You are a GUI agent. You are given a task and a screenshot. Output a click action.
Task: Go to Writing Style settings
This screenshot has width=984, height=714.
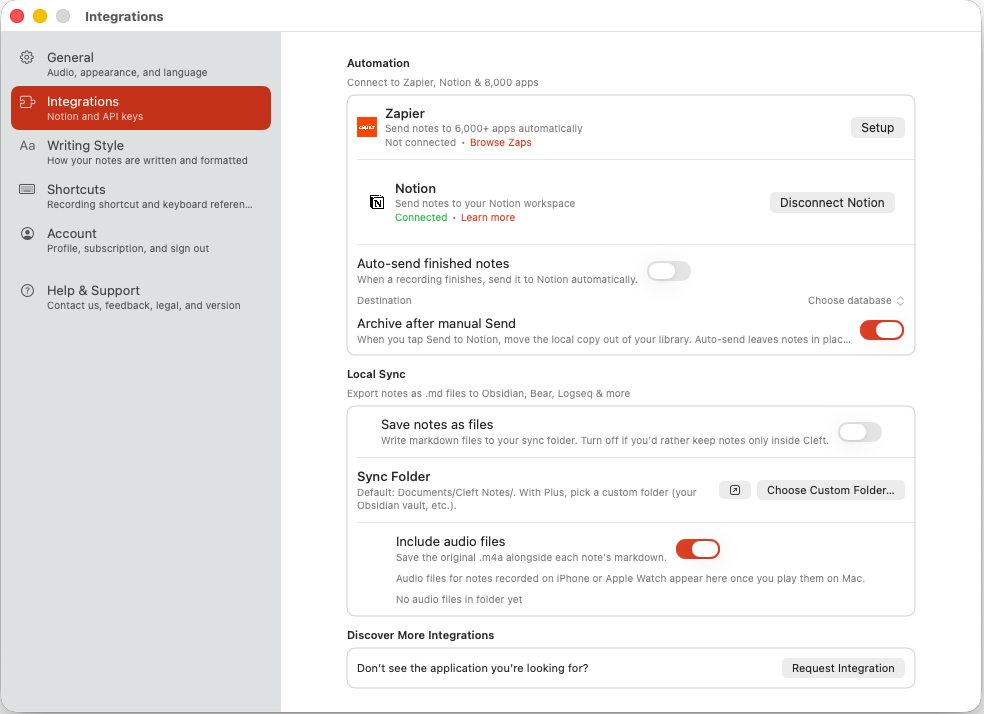[x=141, y=152]
